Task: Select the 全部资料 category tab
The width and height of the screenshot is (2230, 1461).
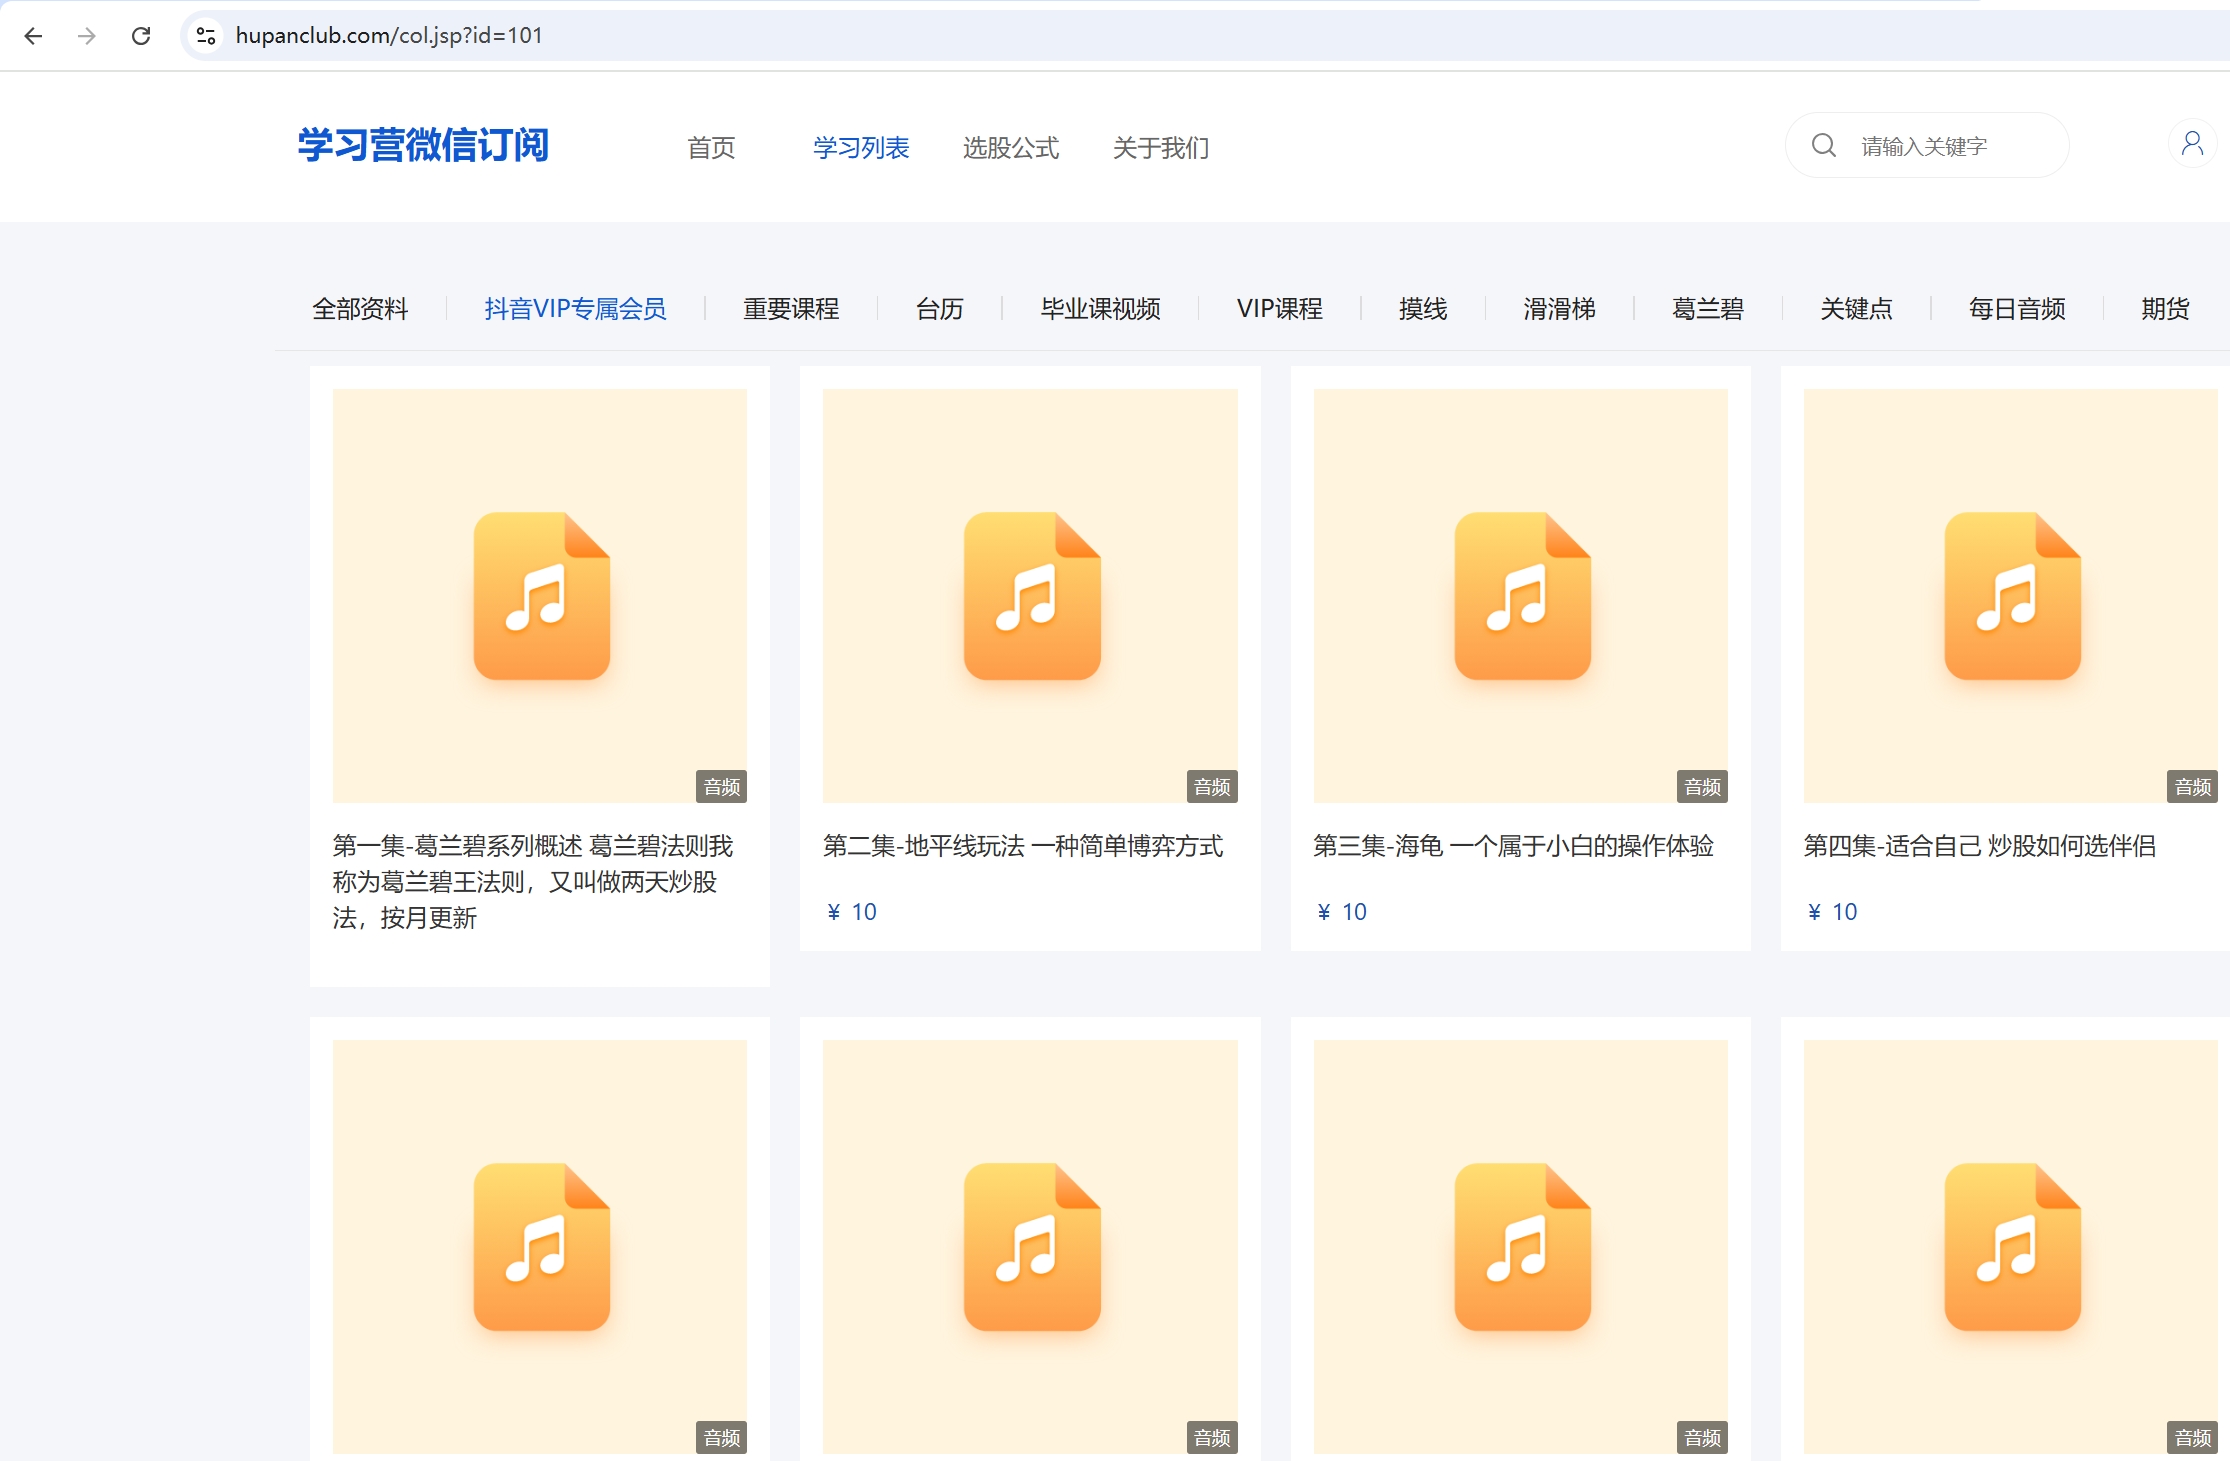Action: pyautogui.click(x=360, y=309)
